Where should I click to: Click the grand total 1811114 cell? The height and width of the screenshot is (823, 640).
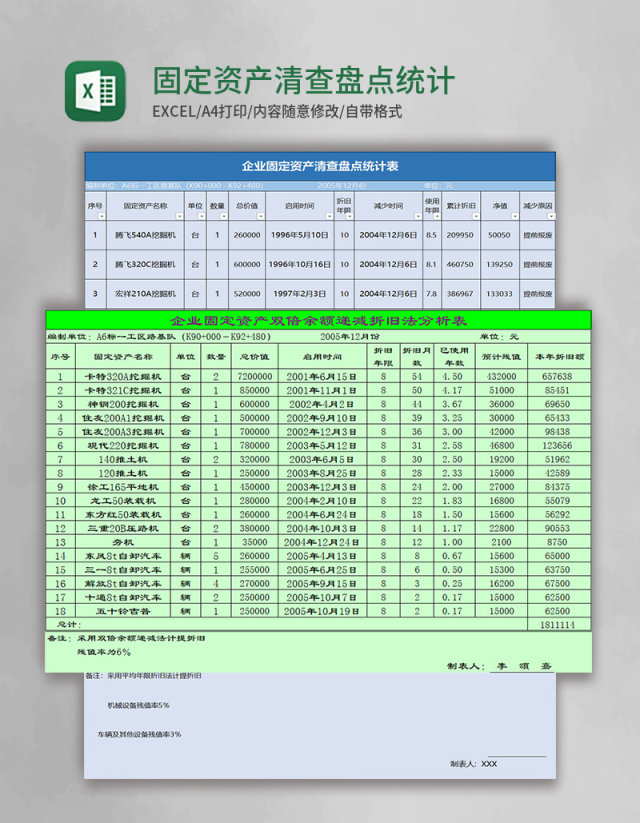tap(557, 625)
